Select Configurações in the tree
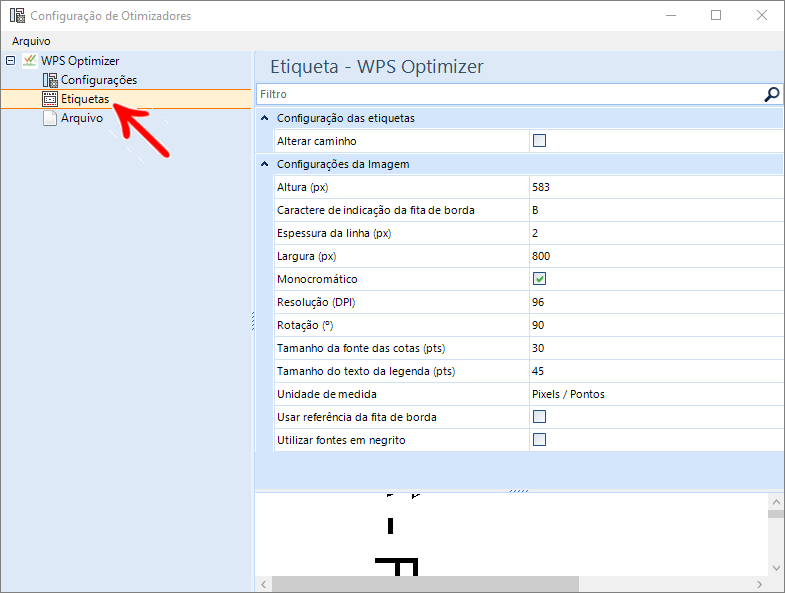Viewport: 785px width, 593px height. click(99, 80)
